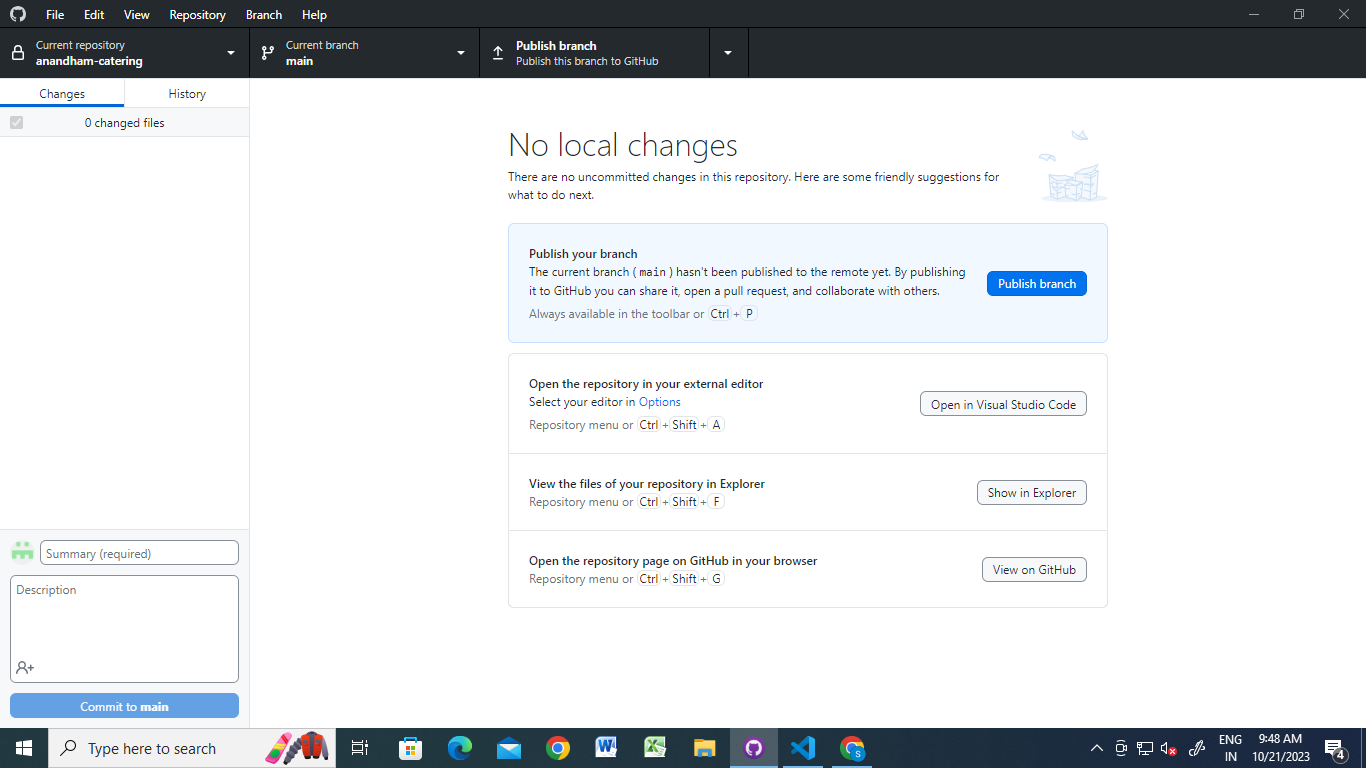The height and width of the screenshot is (768, 1366).
Task: Click the GitHub Desktop taskbar icon
Action: [753, 748]
